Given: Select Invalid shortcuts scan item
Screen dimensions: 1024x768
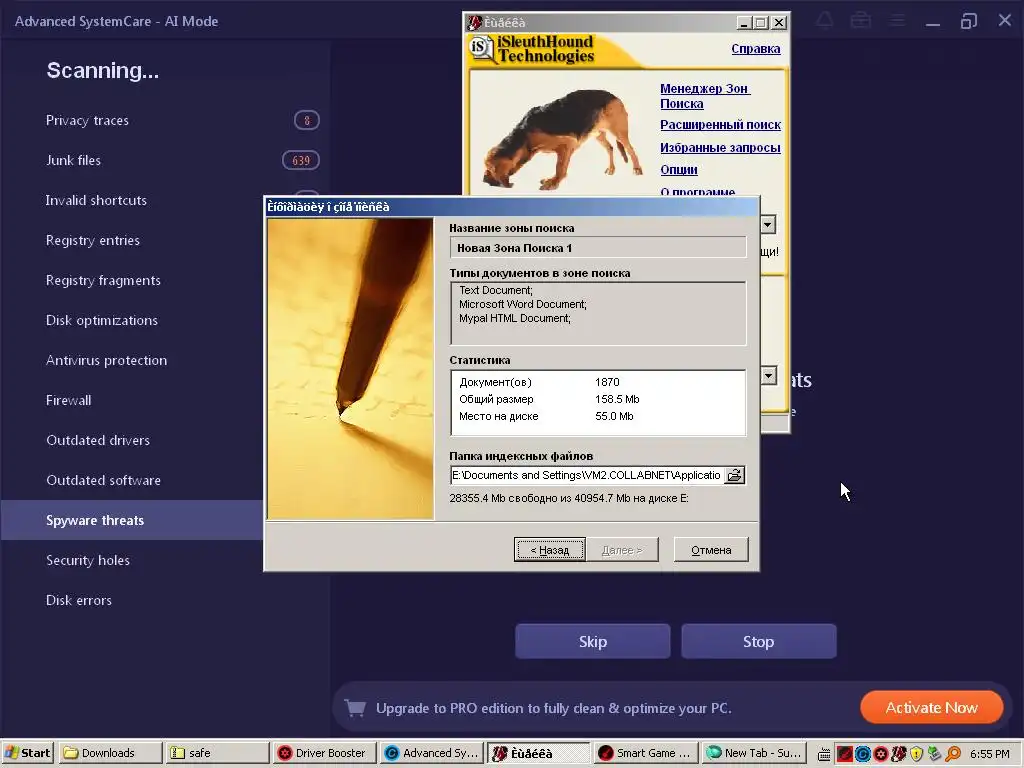Looking at the screenshot, I should point(96,200).
